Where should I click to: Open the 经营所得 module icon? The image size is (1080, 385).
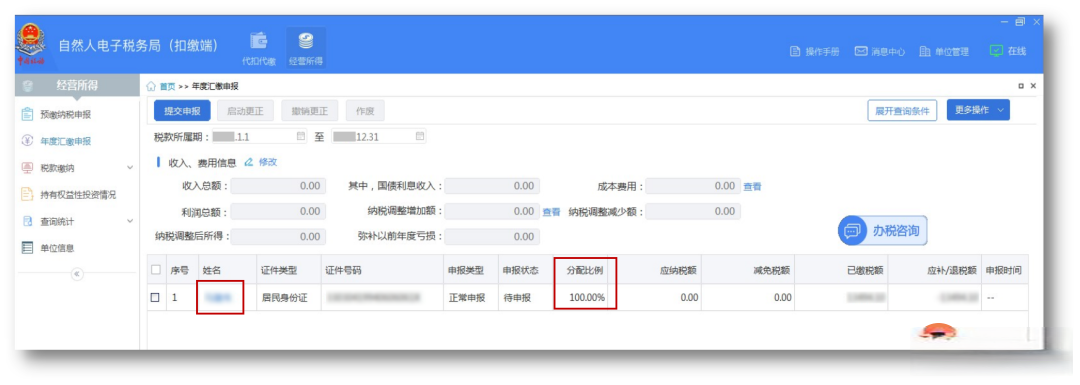tap(306, 47)
